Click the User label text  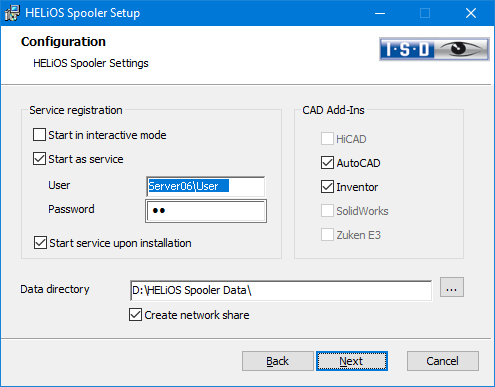click(59, 185)
